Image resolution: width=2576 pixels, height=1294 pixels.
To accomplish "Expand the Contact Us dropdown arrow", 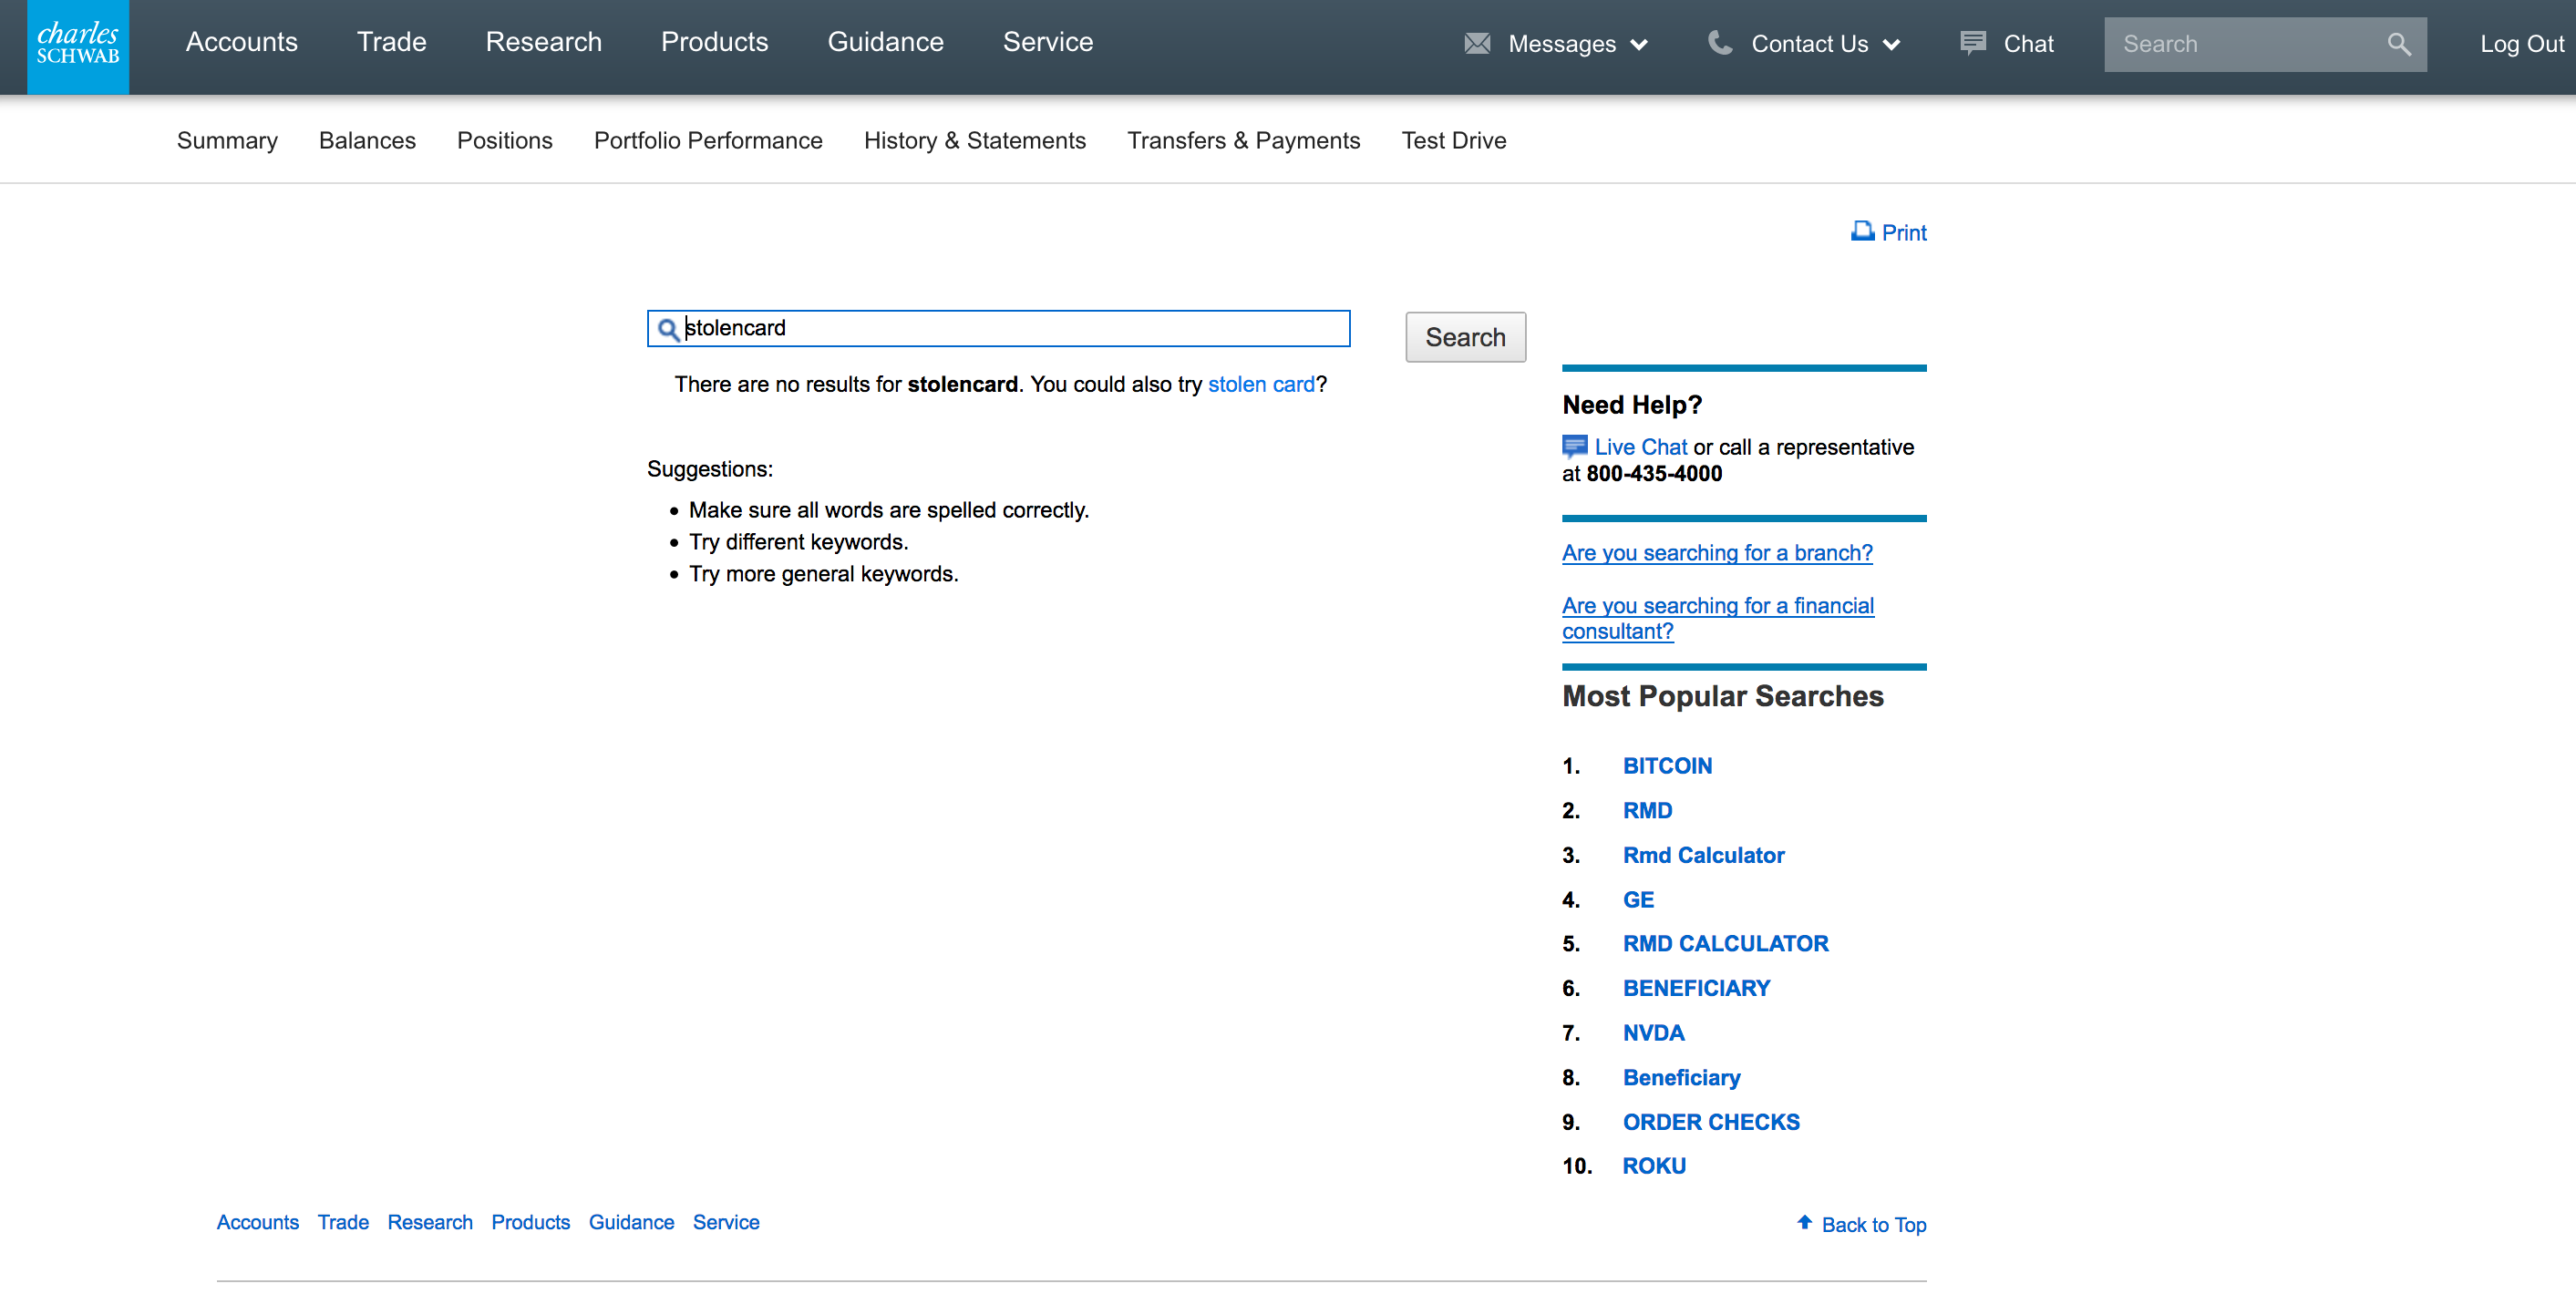I will point(1891,44).
